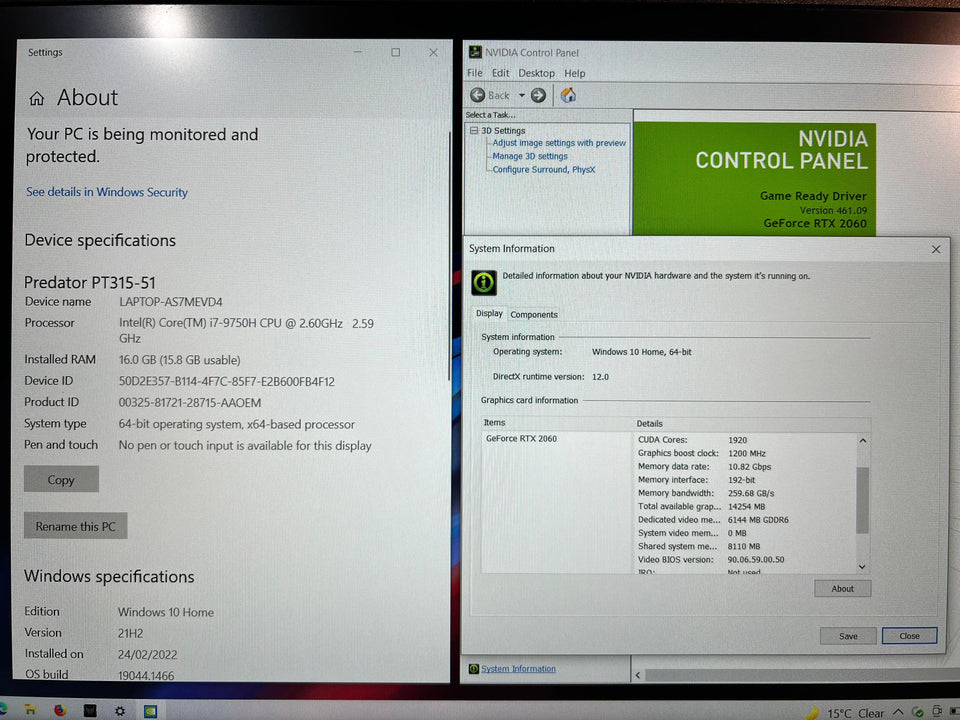Open the Help menu
Viewport: 960px width, 720px height.
coord(575,73)
